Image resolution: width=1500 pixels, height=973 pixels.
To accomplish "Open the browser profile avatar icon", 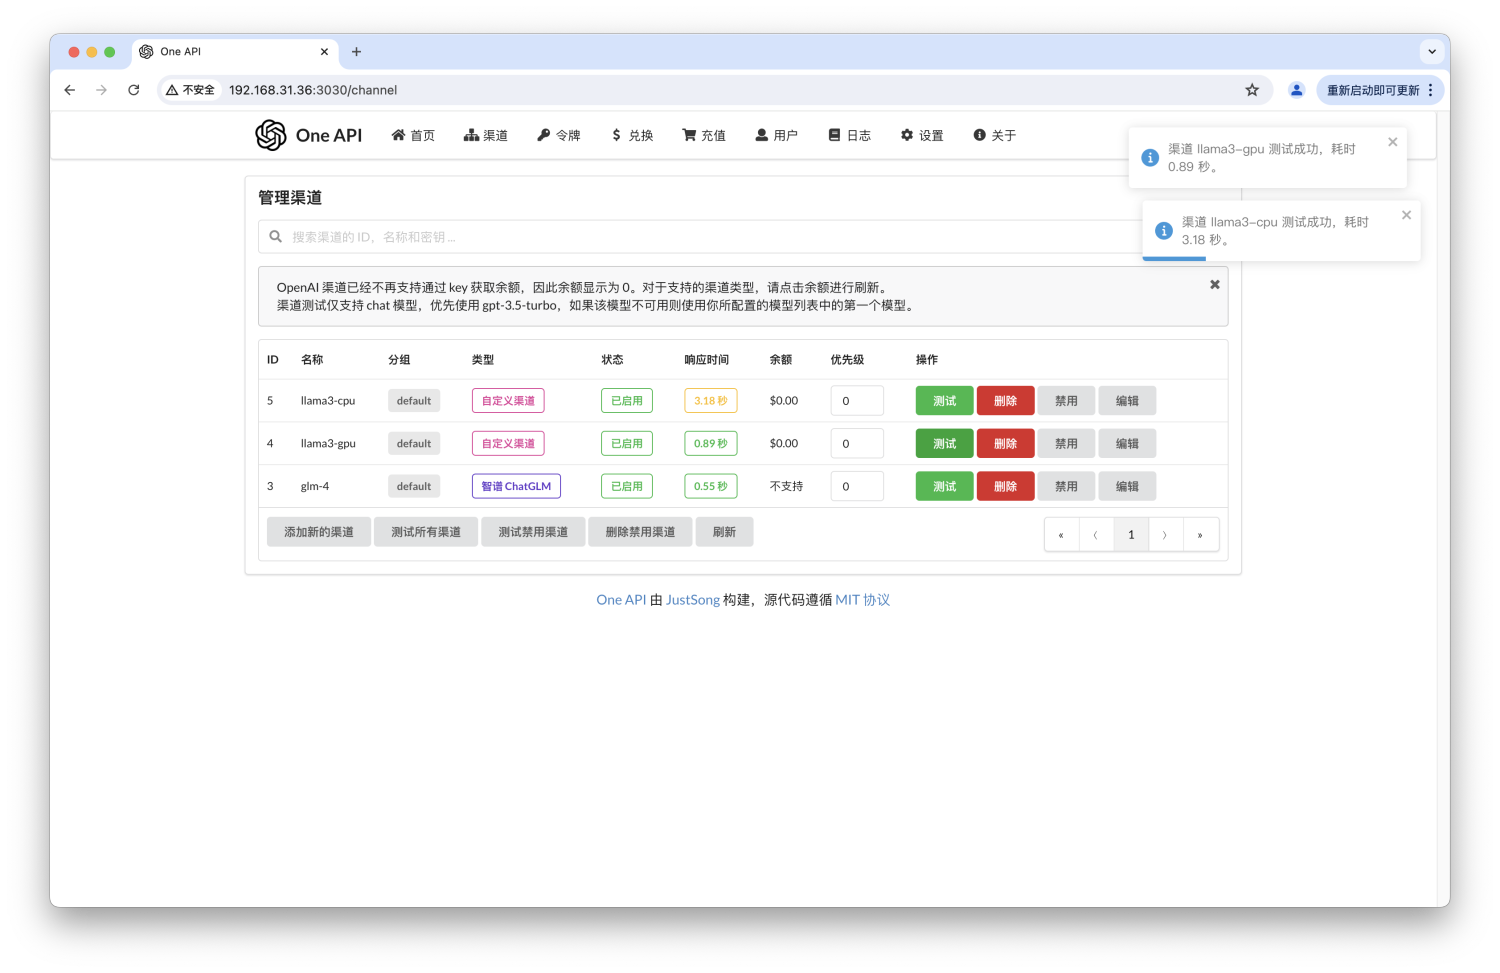I will click(1296, 90).
